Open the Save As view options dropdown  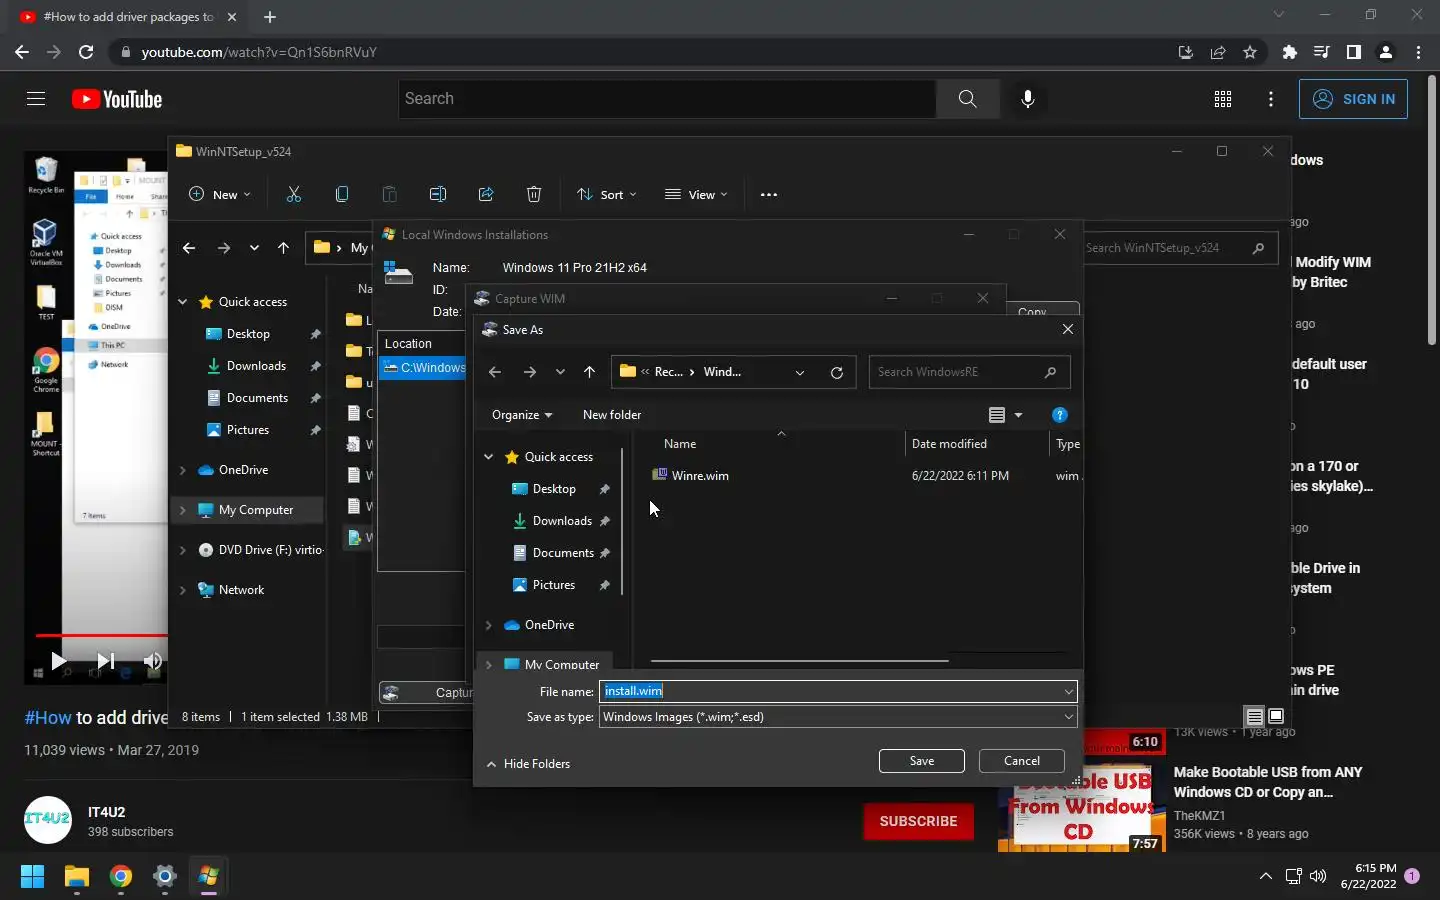coord(1019,415)
